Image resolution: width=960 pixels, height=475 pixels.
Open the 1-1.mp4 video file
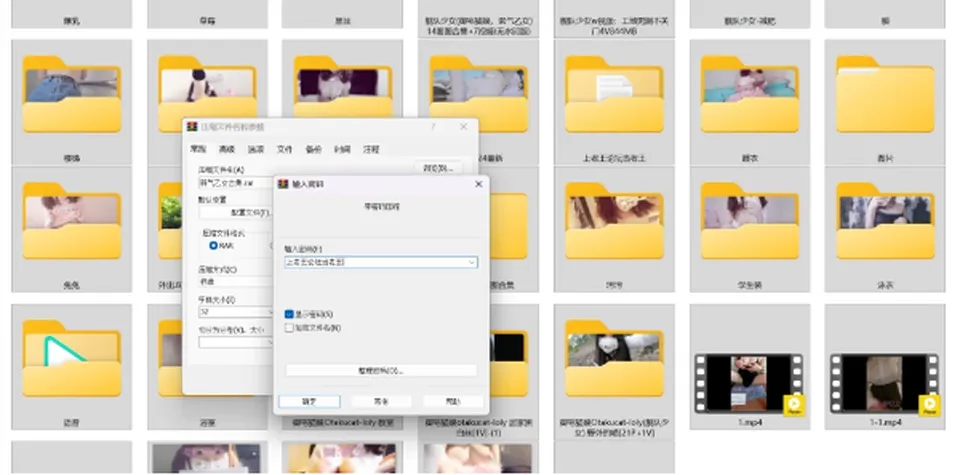pos(885,384)
